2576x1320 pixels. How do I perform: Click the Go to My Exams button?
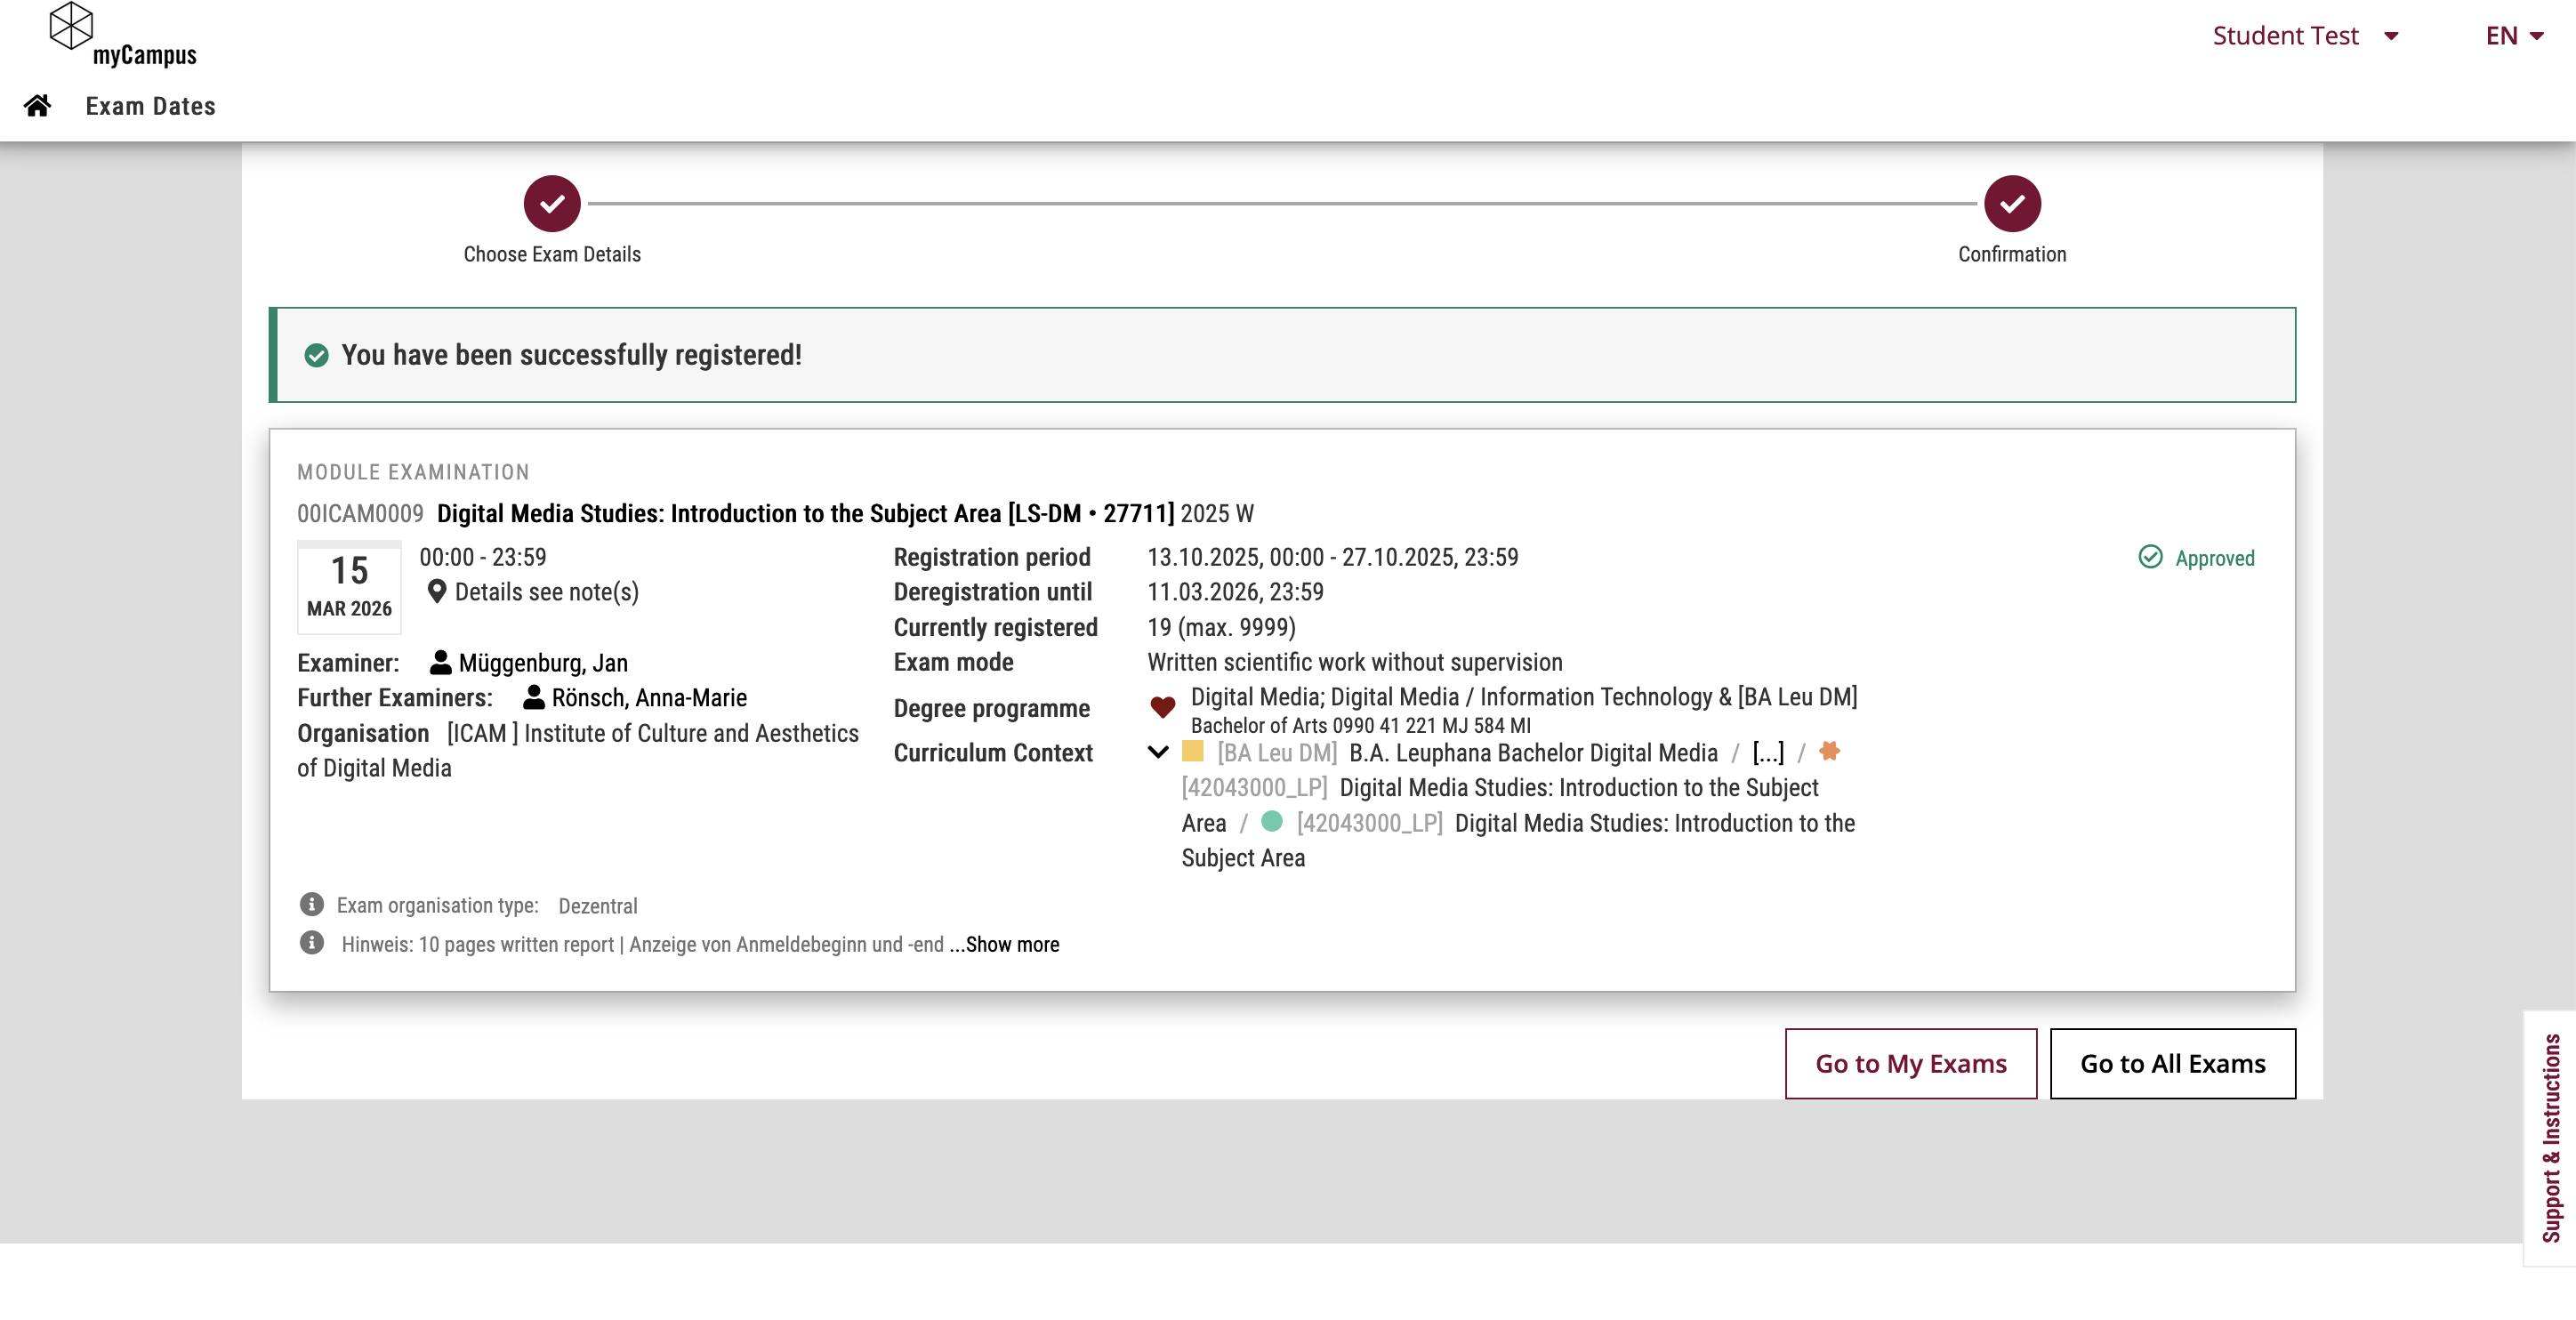pyautogui.click(x=1910, y=1063)
